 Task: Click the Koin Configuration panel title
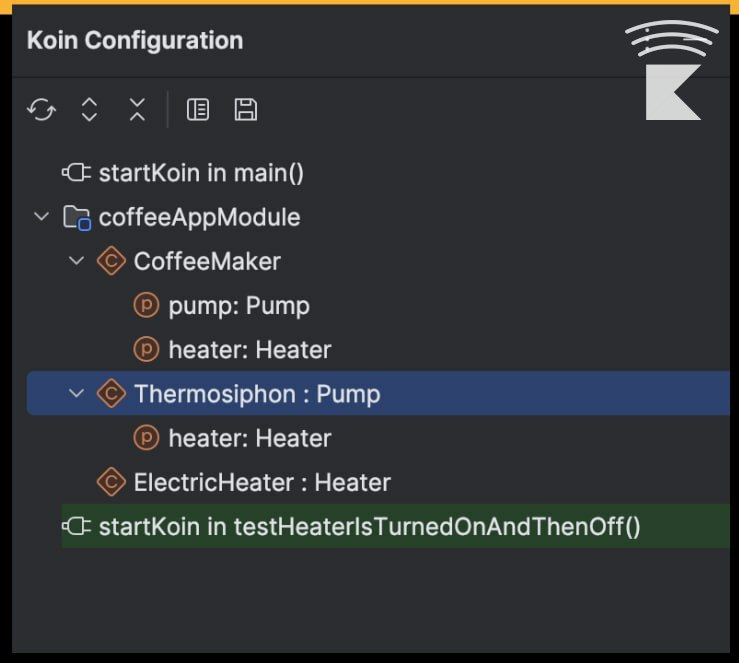(x=135, y=40)
